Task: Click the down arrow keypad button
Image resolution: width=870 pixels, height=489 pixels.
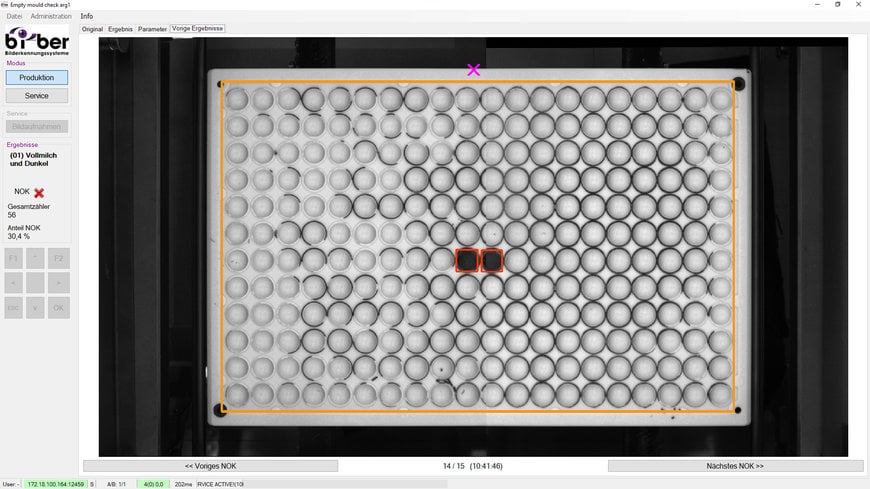Action: [35, 308]
